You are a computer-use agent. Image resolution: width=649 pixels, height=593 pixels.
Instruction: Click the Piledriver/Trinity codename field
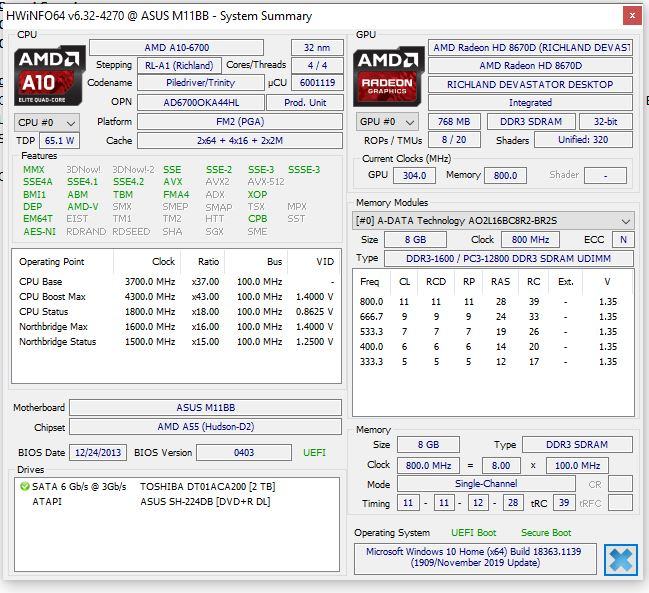point(201,83)
